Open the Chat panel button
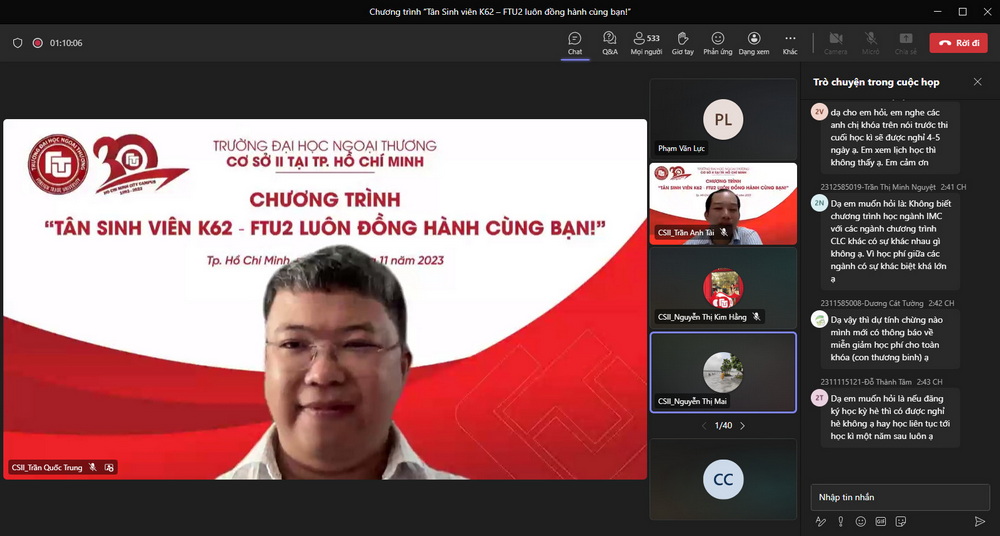The image size is (1000, 536). 575,43
